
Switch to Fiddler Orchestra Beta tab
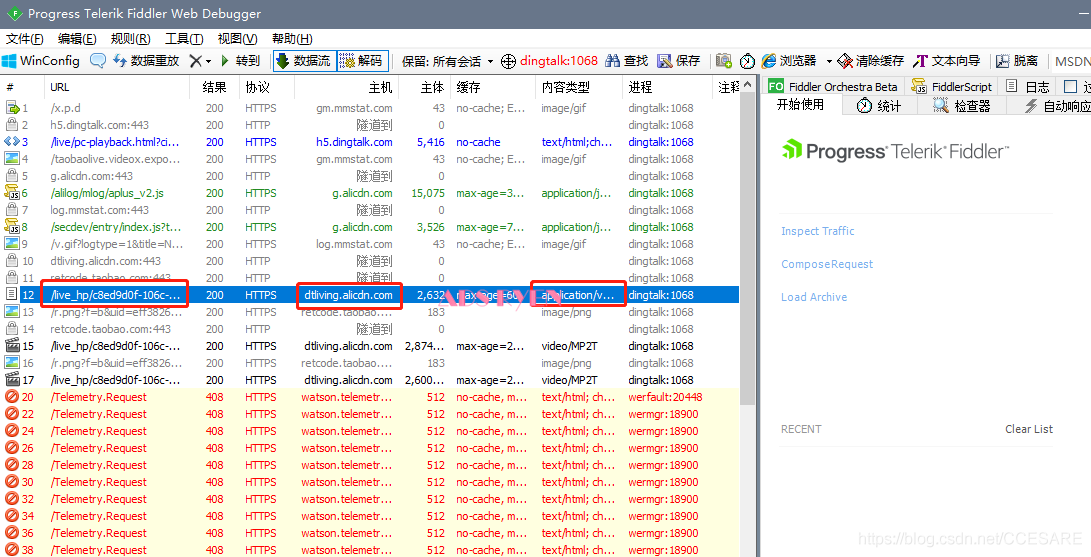[833, 86]
